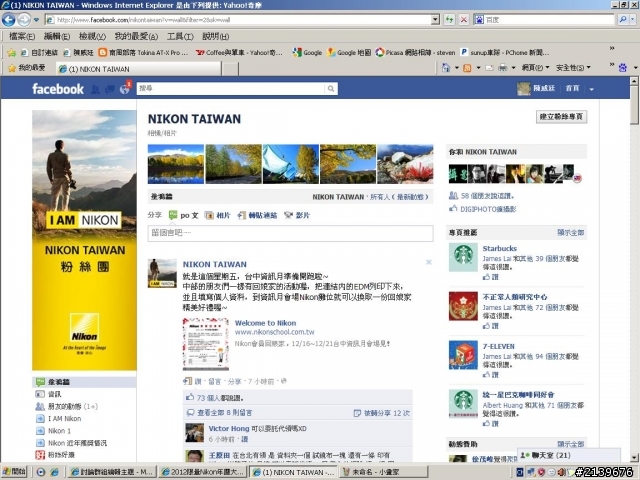This screenshot has height=480, width=640.
Task: Click the 建立粉絲專頁 button
Action: point(561,117)
